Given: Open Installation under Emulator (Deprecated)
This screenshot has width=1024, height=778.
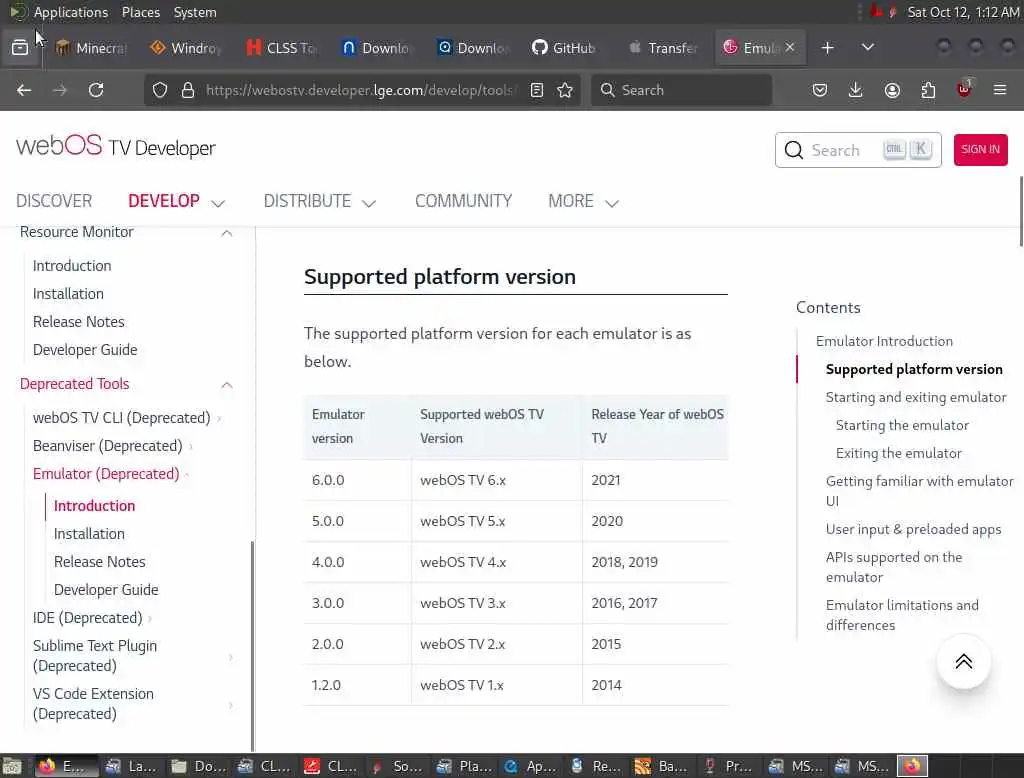Looking at the screenshot, I should coord(89,534).
